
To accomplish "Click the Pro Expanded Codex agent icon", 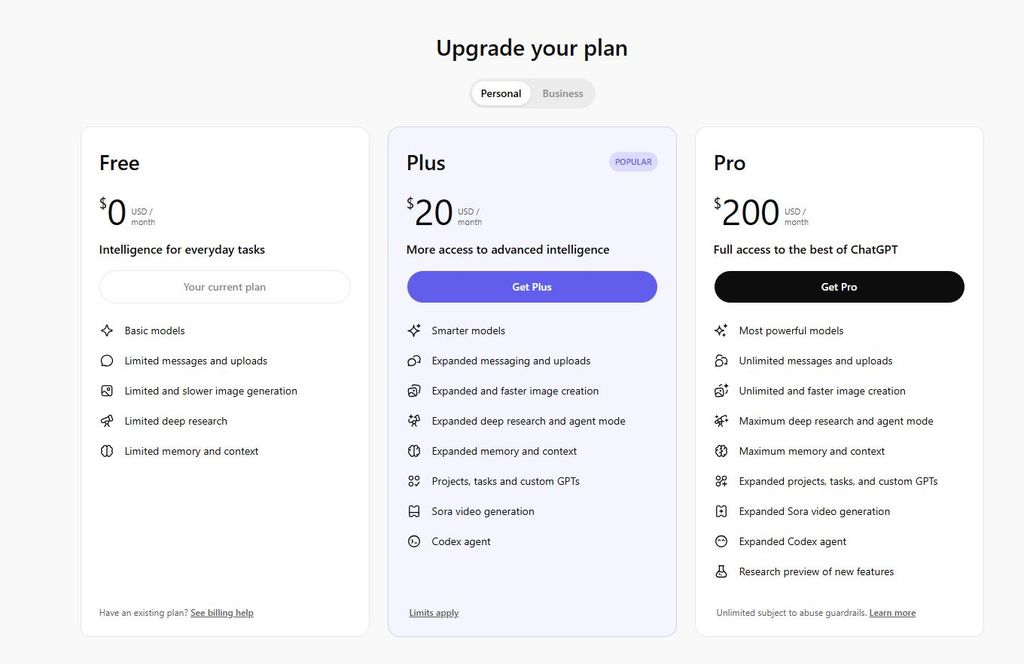I will 721,541.
